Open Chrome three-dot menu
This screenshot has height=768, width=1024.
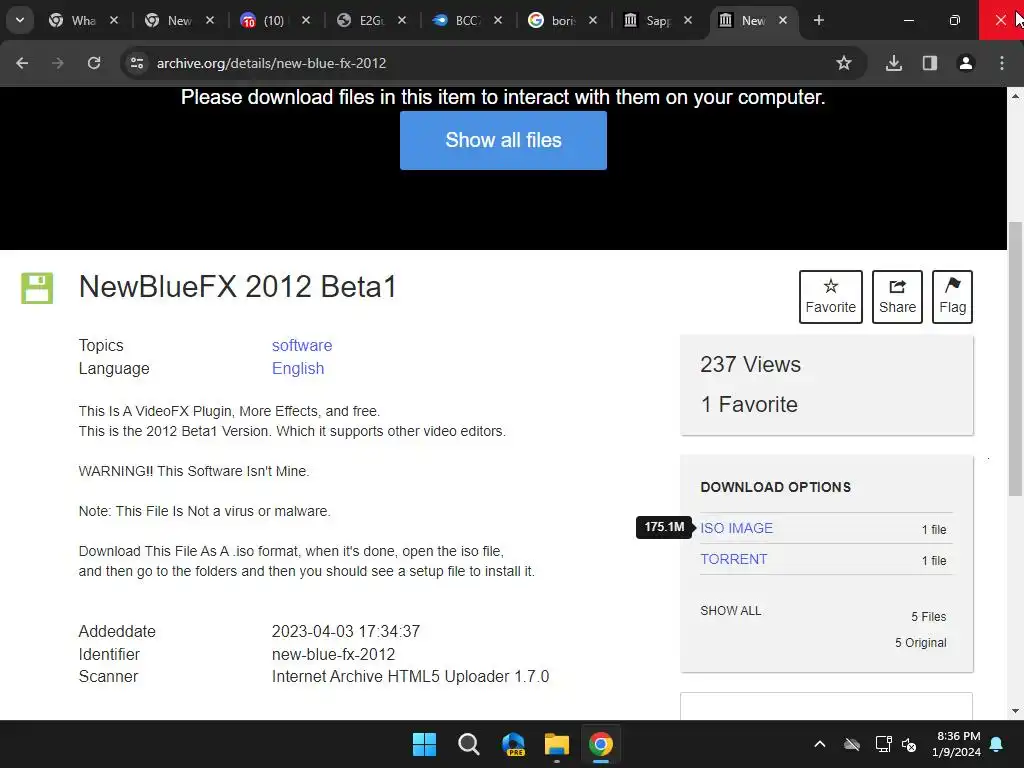tap(1002, 63)
